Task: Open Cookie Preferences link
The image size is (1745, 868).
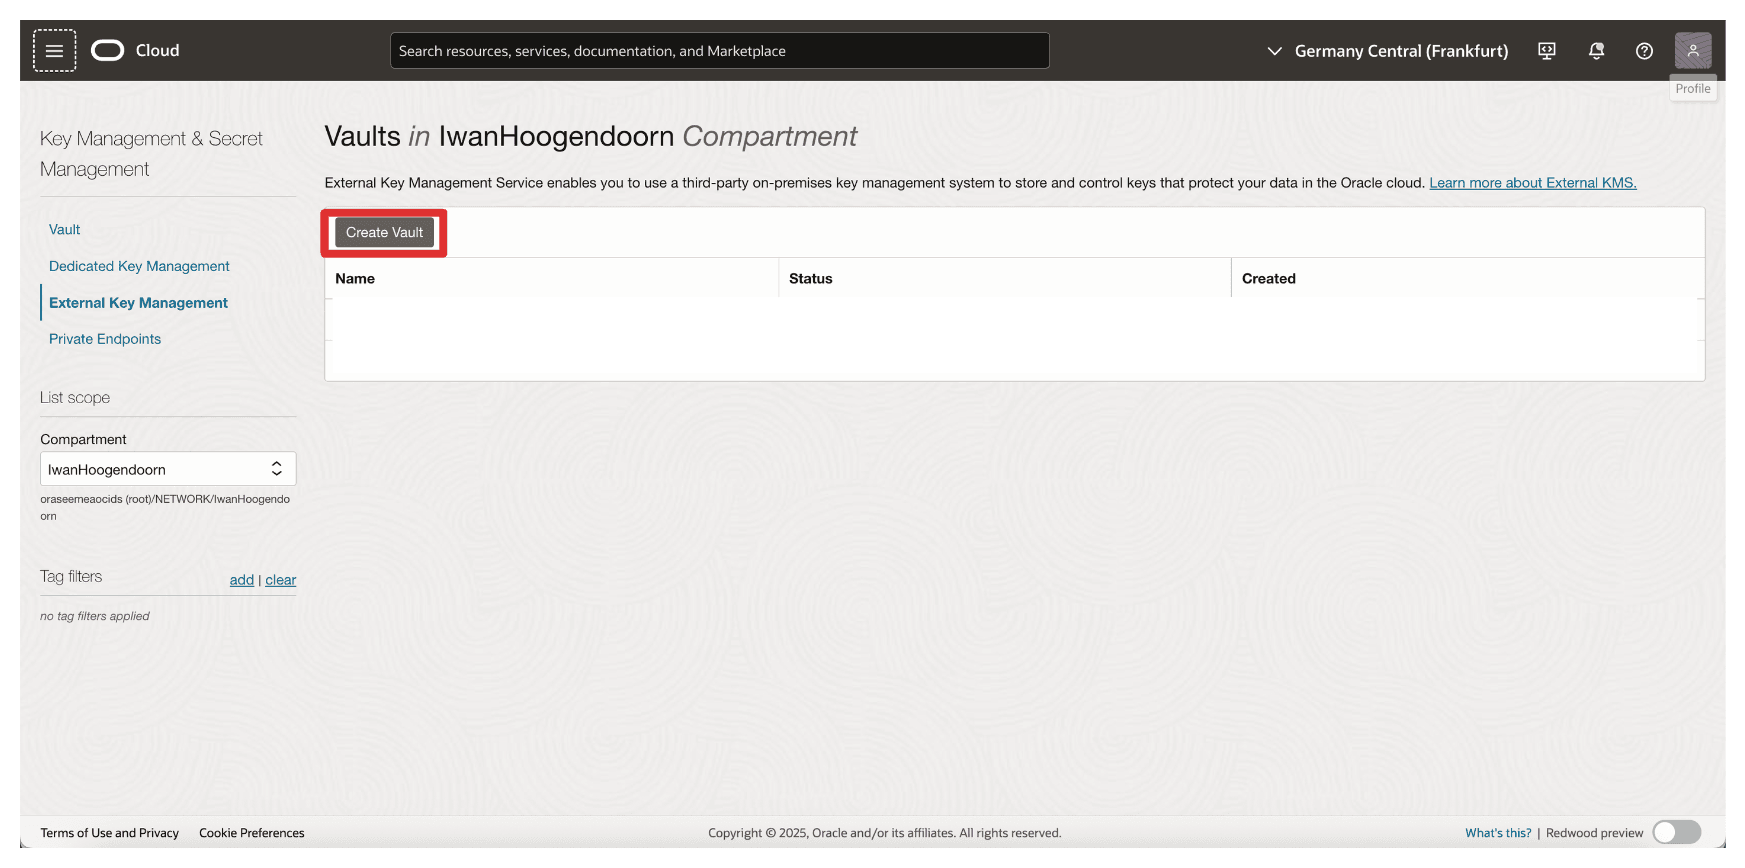Action: 252,833
